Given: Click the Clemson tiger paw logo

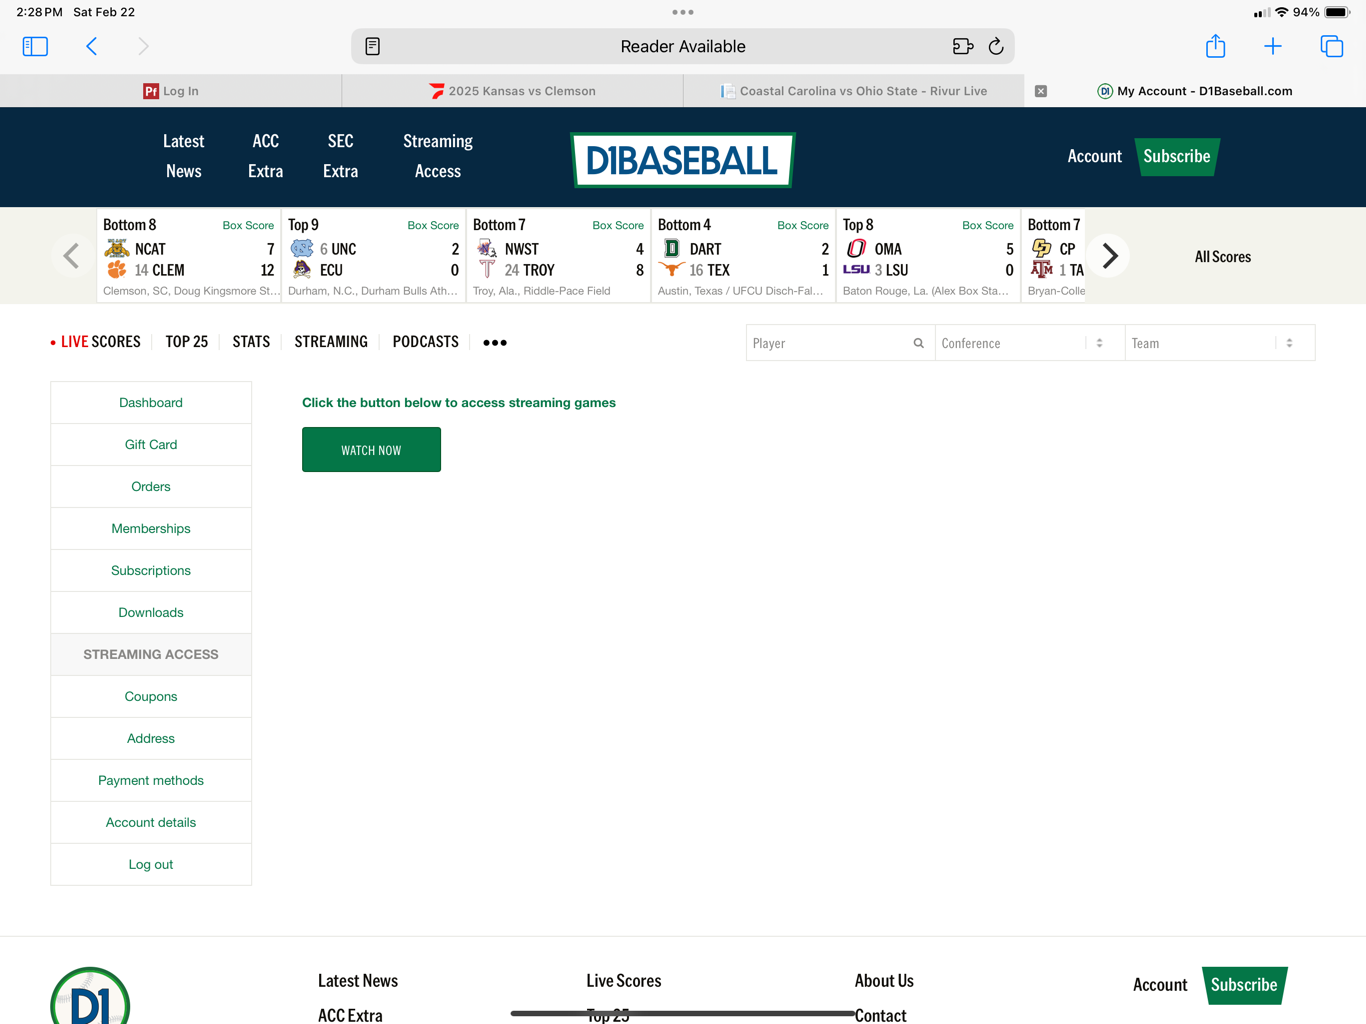Looking at the screenshot, I should [x=117, y=270].
